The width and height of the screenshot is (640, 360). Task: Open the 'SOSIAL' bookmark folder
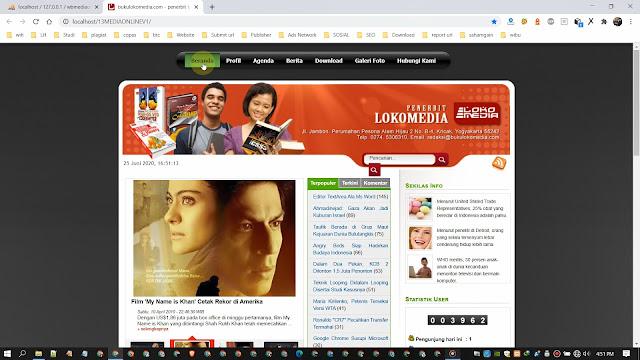pos(337,35)
